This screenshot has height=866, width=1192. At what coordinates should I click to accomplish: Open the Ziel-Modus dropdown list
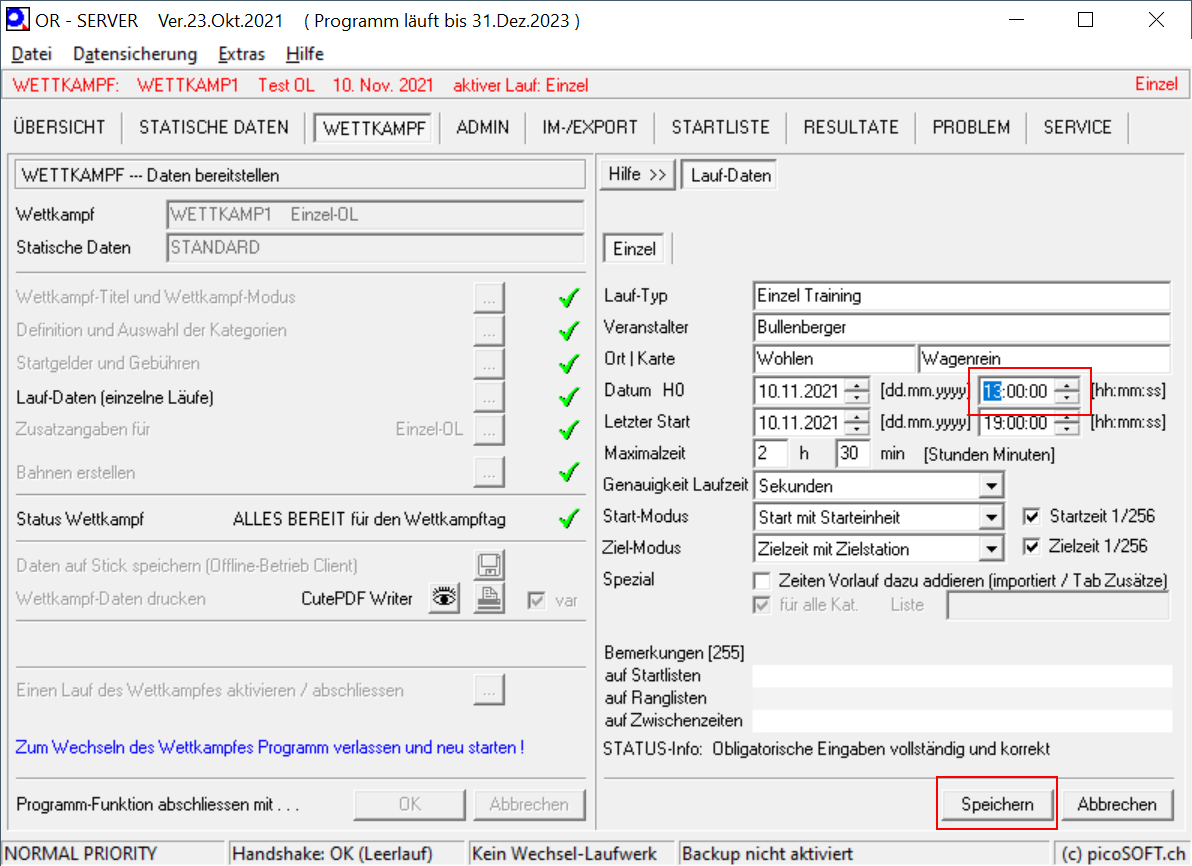[990, 549]
